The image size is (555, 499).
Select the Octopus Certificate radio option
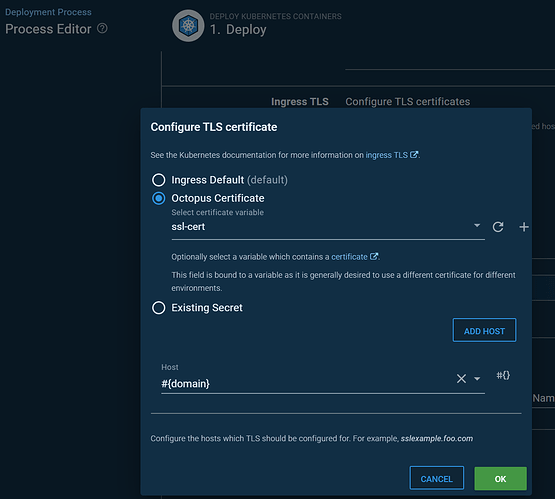coord(159,198)
